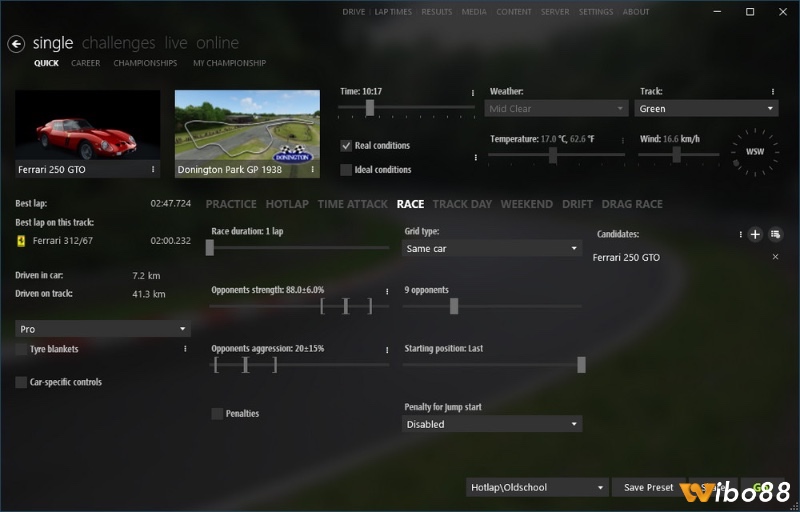This screenshot has width=800, height=512.
Task: Click the wind direction compass WSW
Action: [x=755, y=152]
